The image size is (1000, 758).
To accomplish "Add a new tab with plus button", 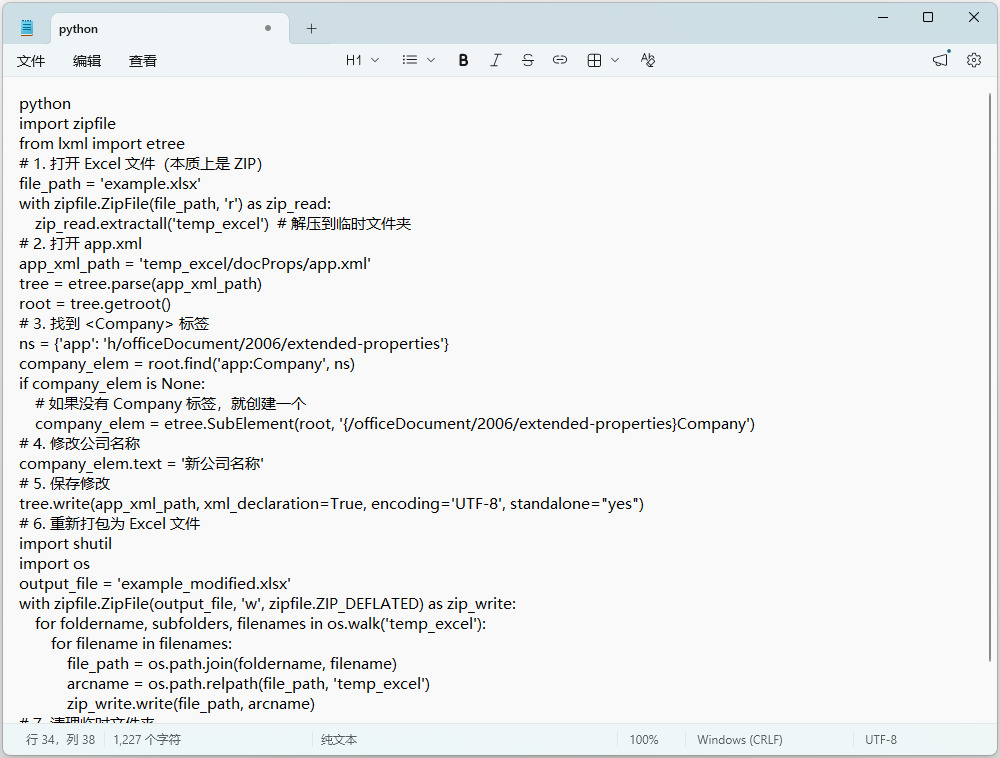I will click(x=311, y=29).
